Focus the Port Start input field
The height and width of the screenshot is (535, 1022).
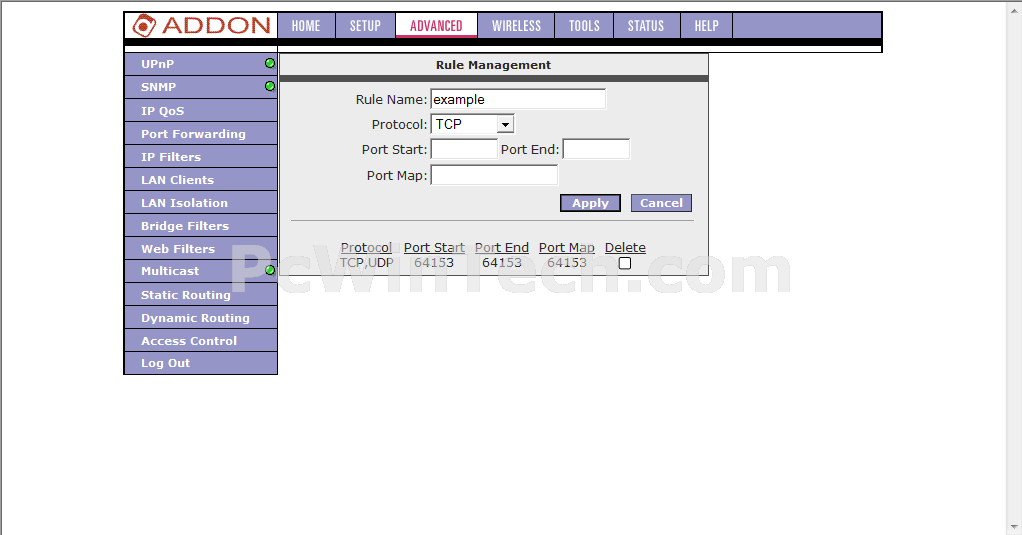pos(464,149)
